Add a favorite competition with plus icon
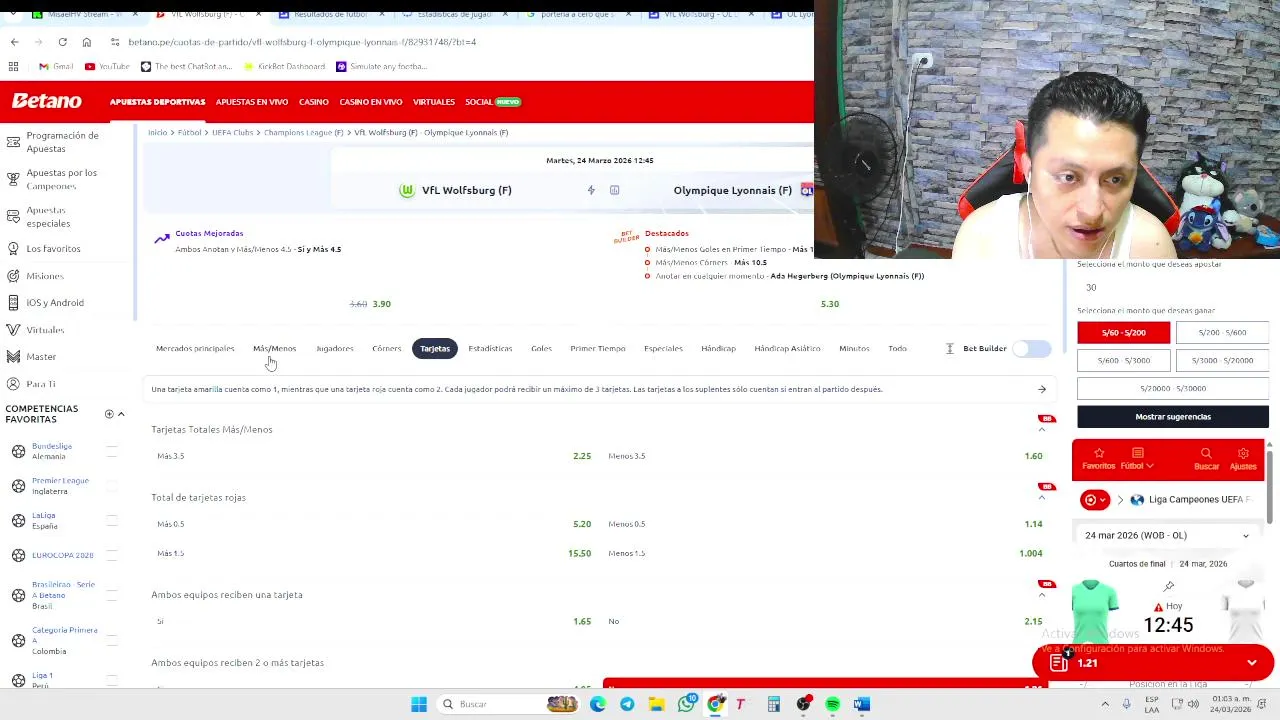This screenshot has height=720, width=1280. pyautogui.click(x=109, y=414)
